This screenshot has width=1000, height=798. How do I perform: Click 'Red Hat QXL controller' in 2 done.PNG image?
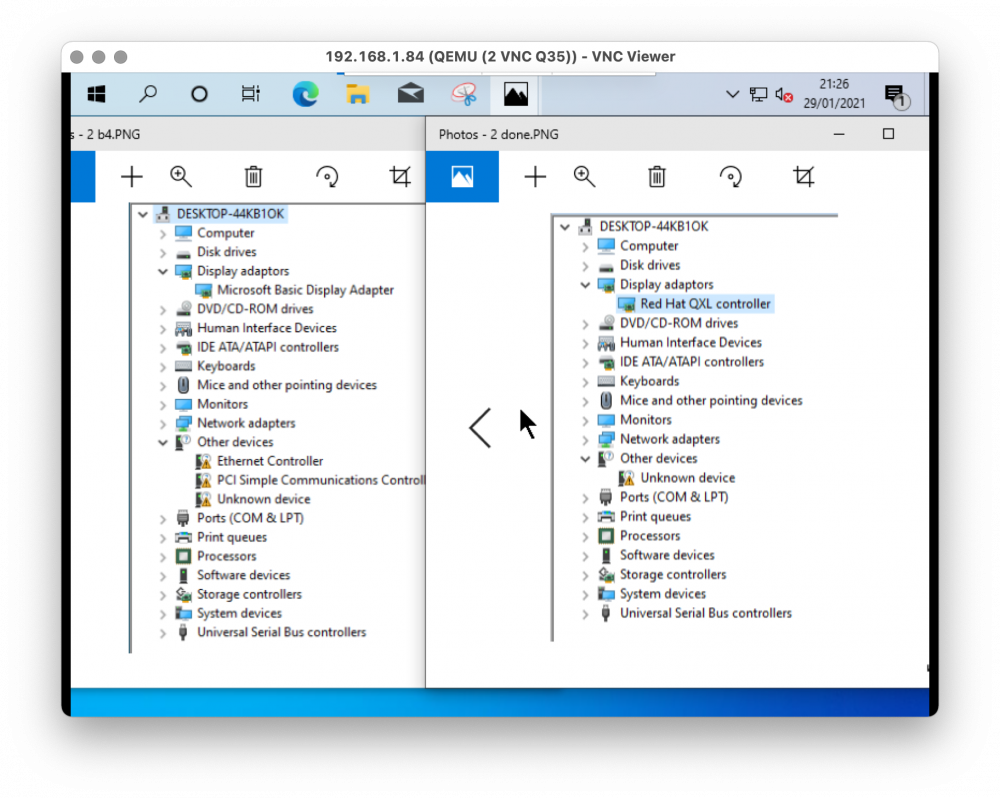pyautogui.click(x=705, y=304)
